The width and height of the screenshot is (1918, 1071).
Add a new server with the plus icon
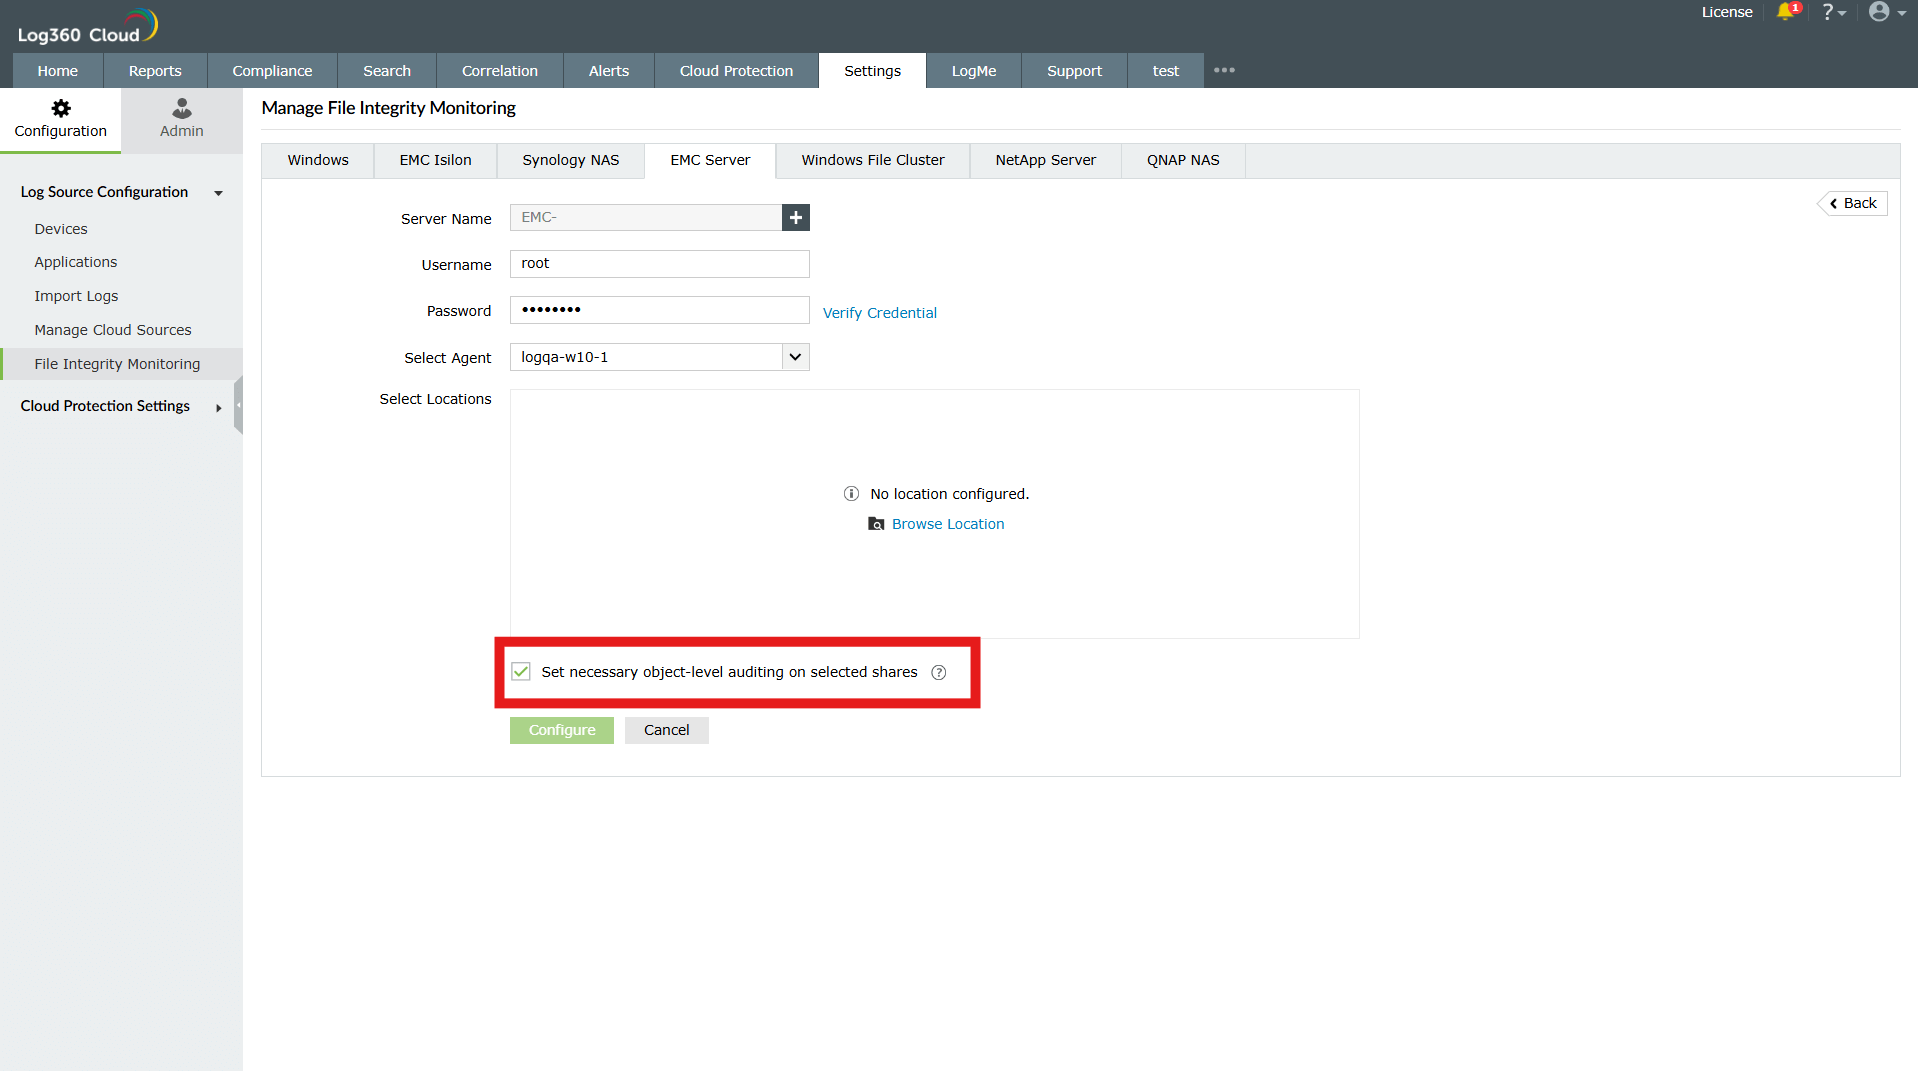tap(795, 217)
